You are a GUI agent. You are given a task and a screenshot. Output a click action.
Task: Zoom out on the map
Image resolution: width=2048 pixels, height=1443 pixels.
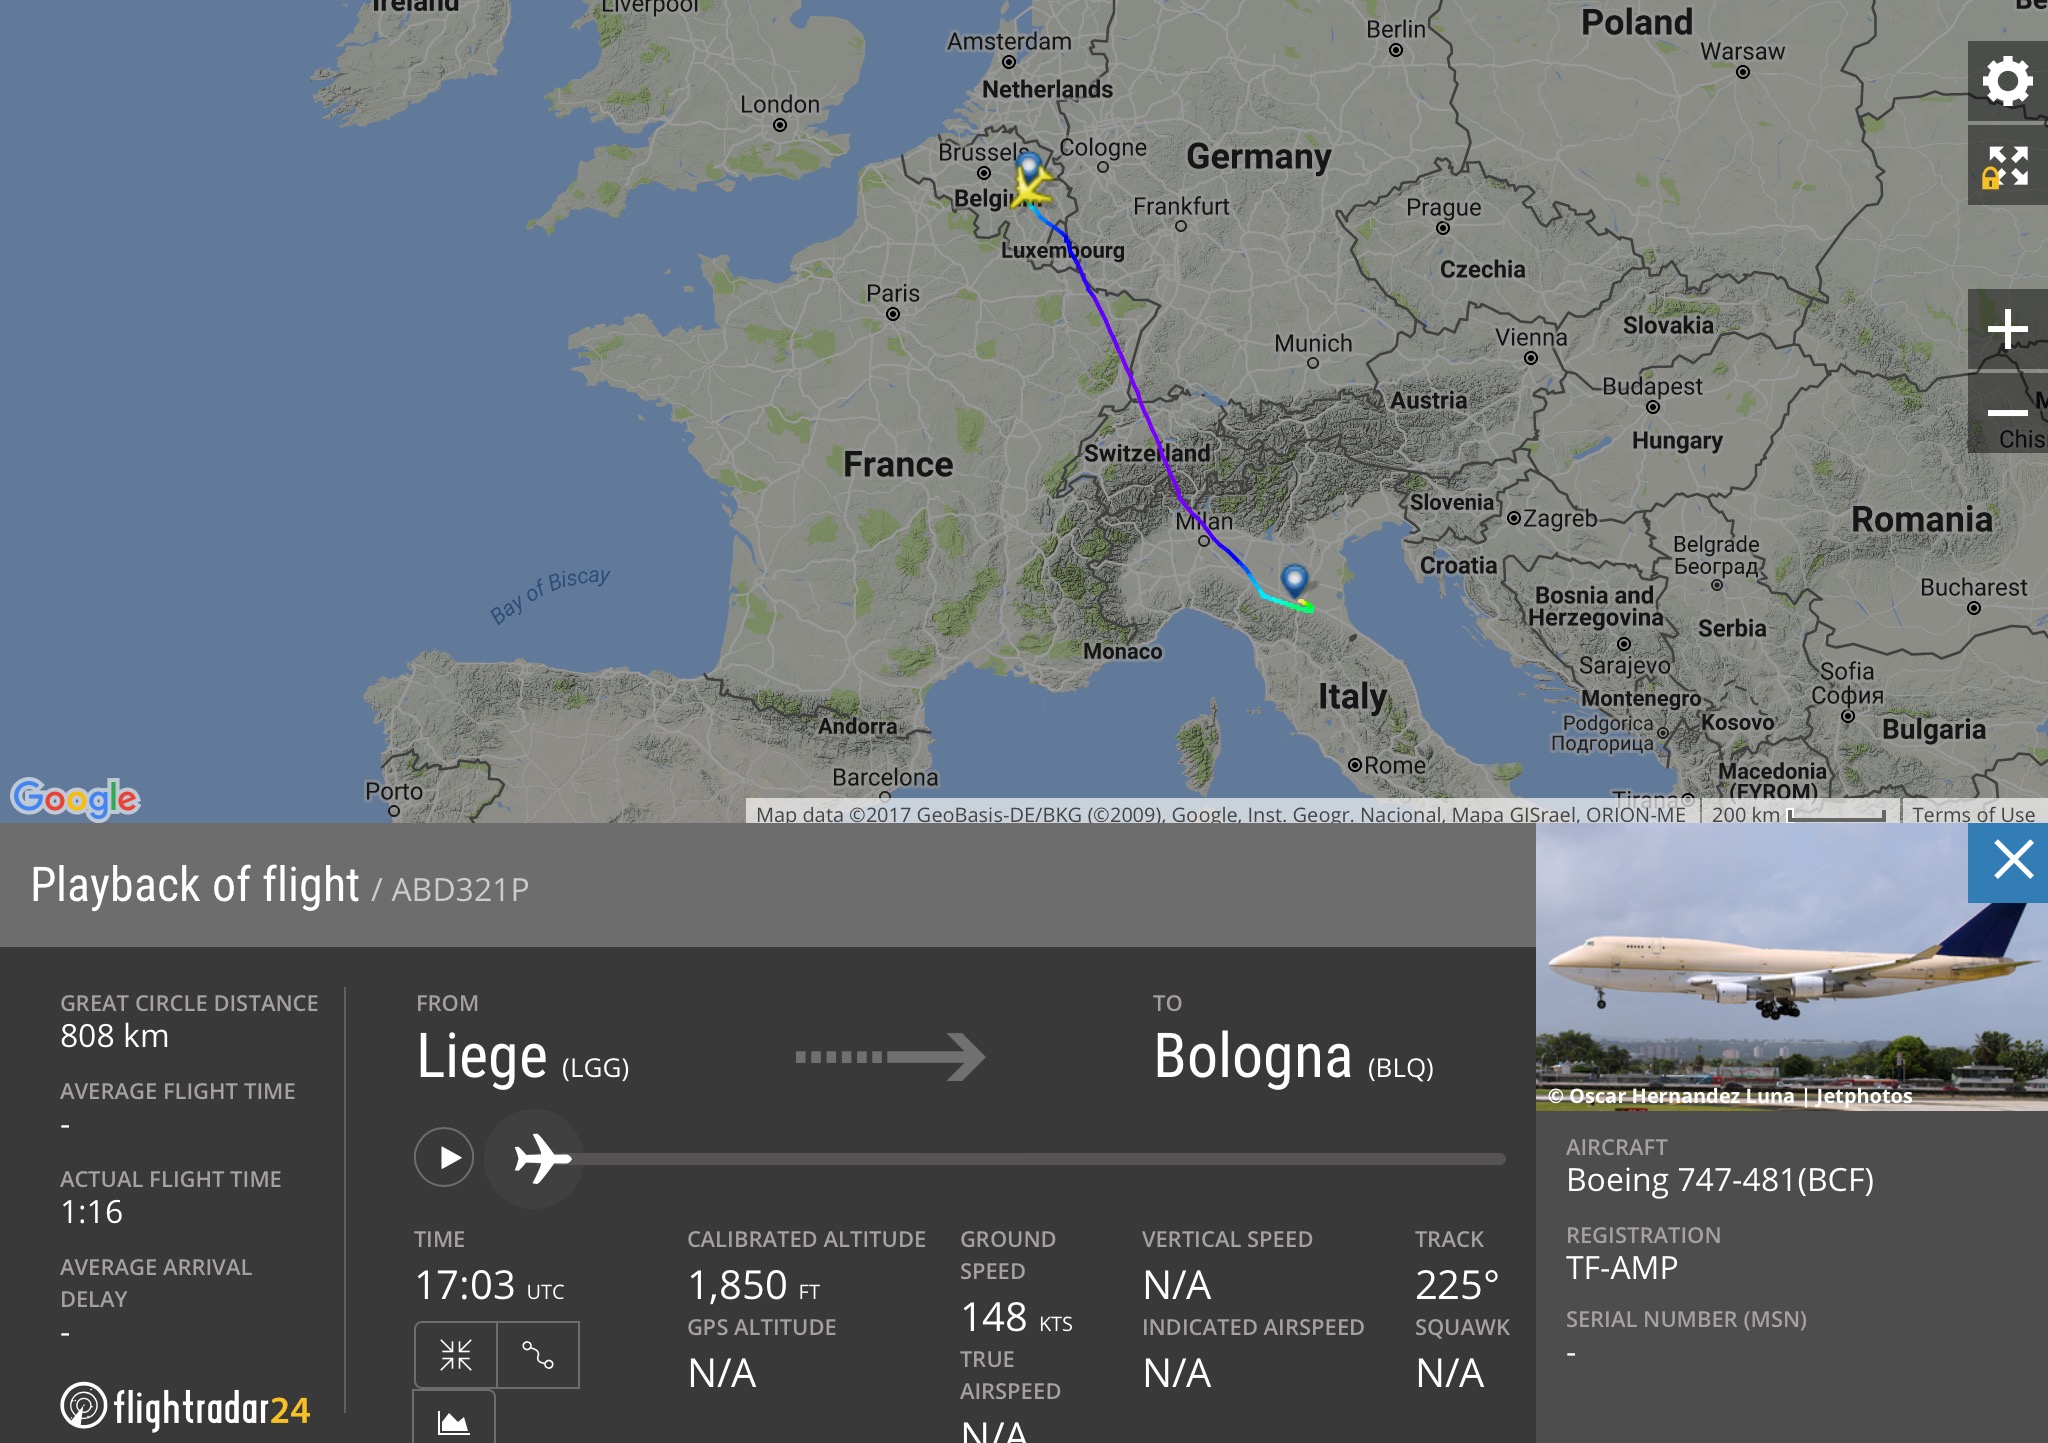point(2007,412)
